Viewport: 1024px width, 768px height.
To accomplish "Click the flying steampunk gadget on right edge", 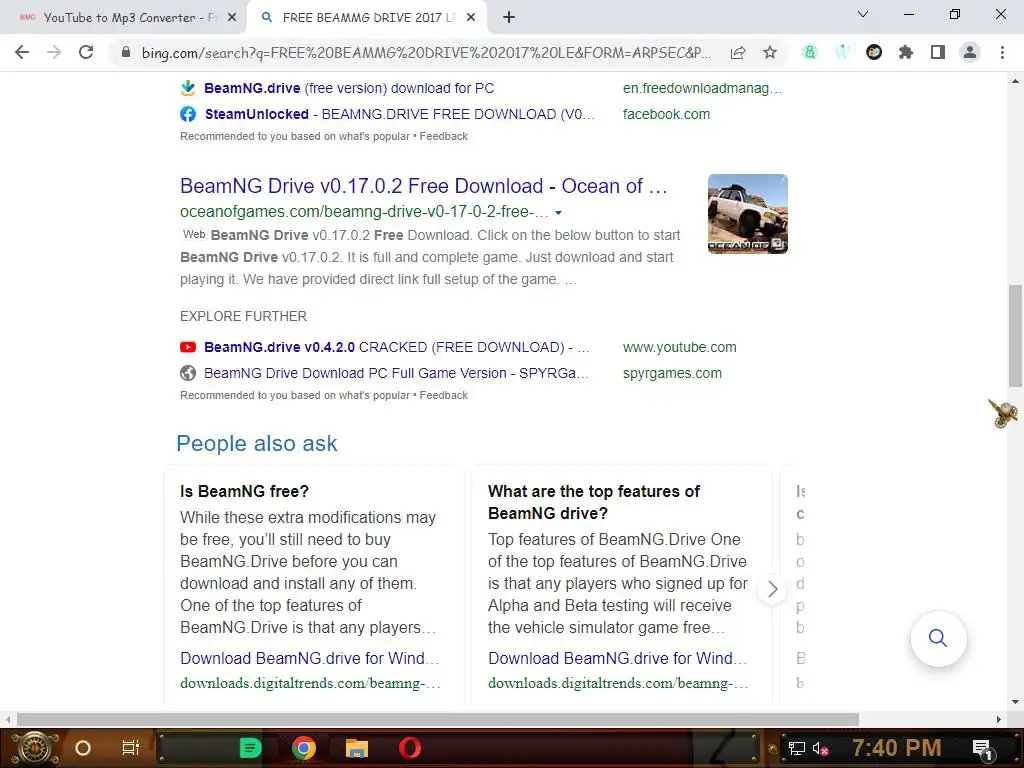I will [x=1003, y=413].
